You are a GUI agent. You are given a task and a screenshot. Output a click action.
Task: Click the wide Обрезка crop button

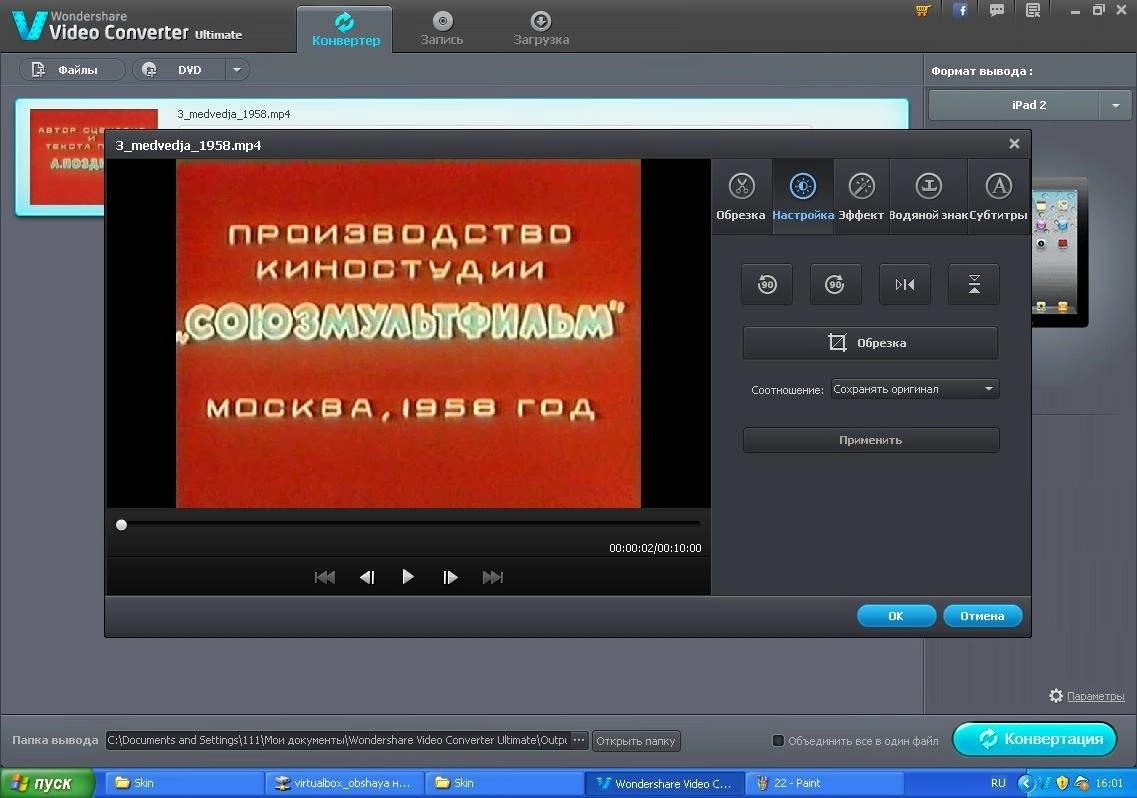click(x=870, y=342)
